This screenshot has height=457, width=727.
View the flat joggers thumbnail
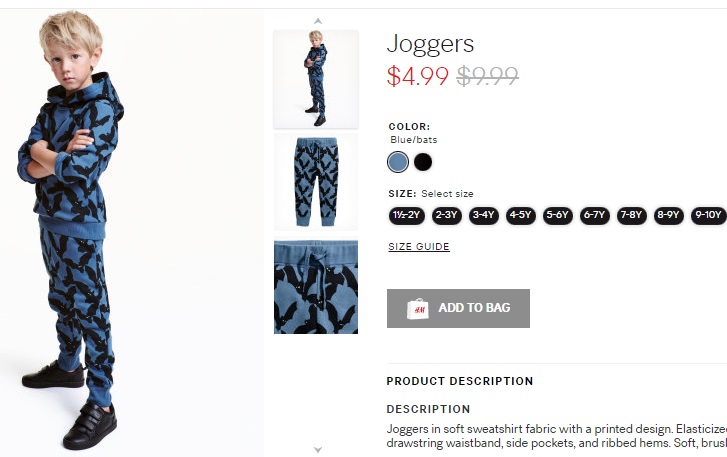(x=316, y=182)
